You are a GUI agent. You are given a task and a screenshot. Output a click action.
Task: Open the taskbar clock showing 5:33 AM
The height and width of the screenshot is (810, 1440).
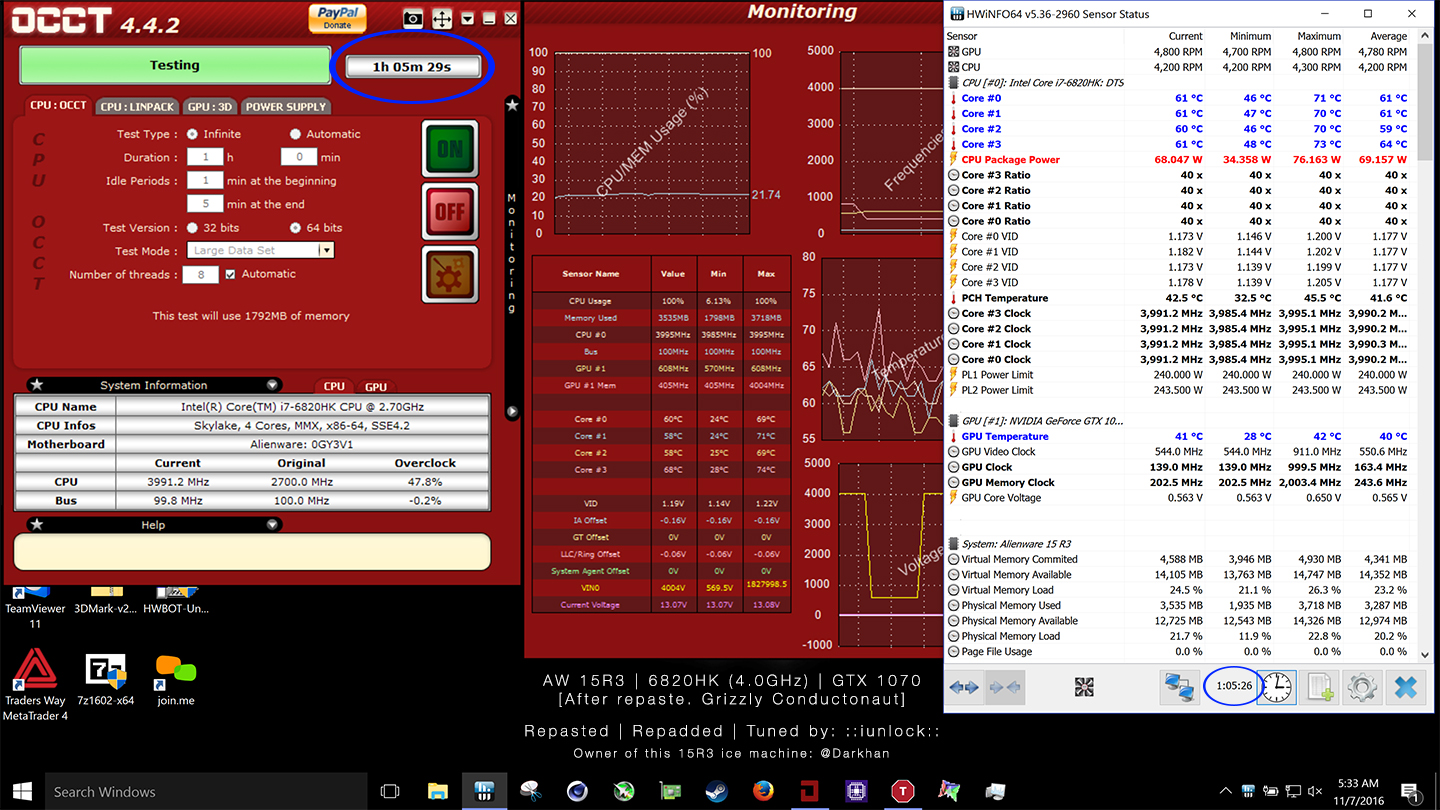(x=1358, y=791)
